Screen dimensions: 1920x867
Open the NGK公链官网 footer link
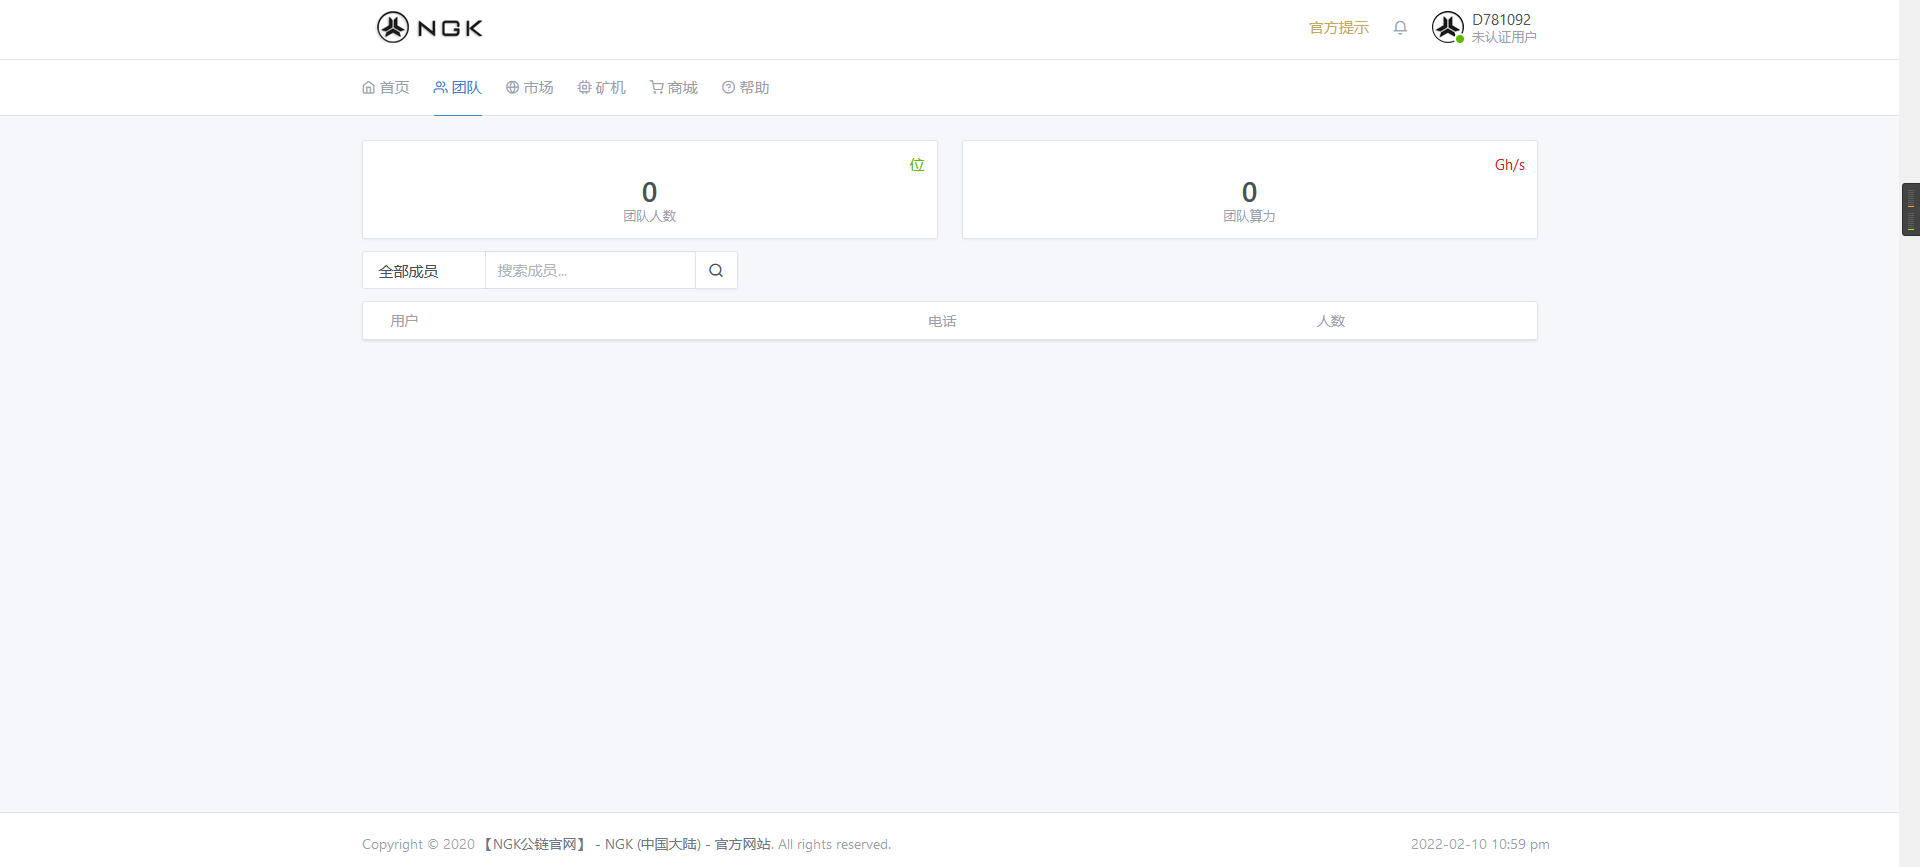[534, 844]
